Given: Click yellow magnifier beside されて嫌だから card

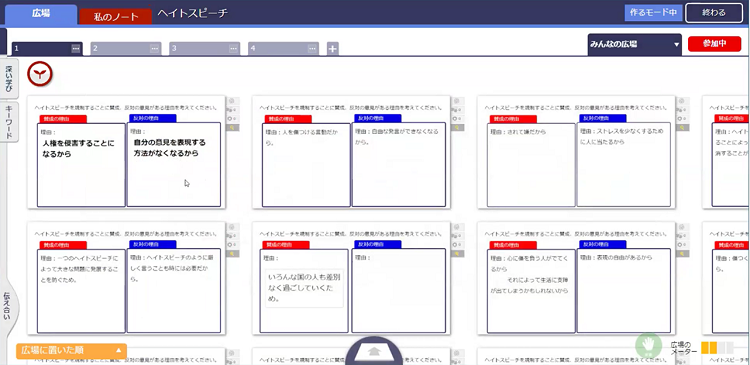Looking at the screenshot, I should (x=683, y=127).
